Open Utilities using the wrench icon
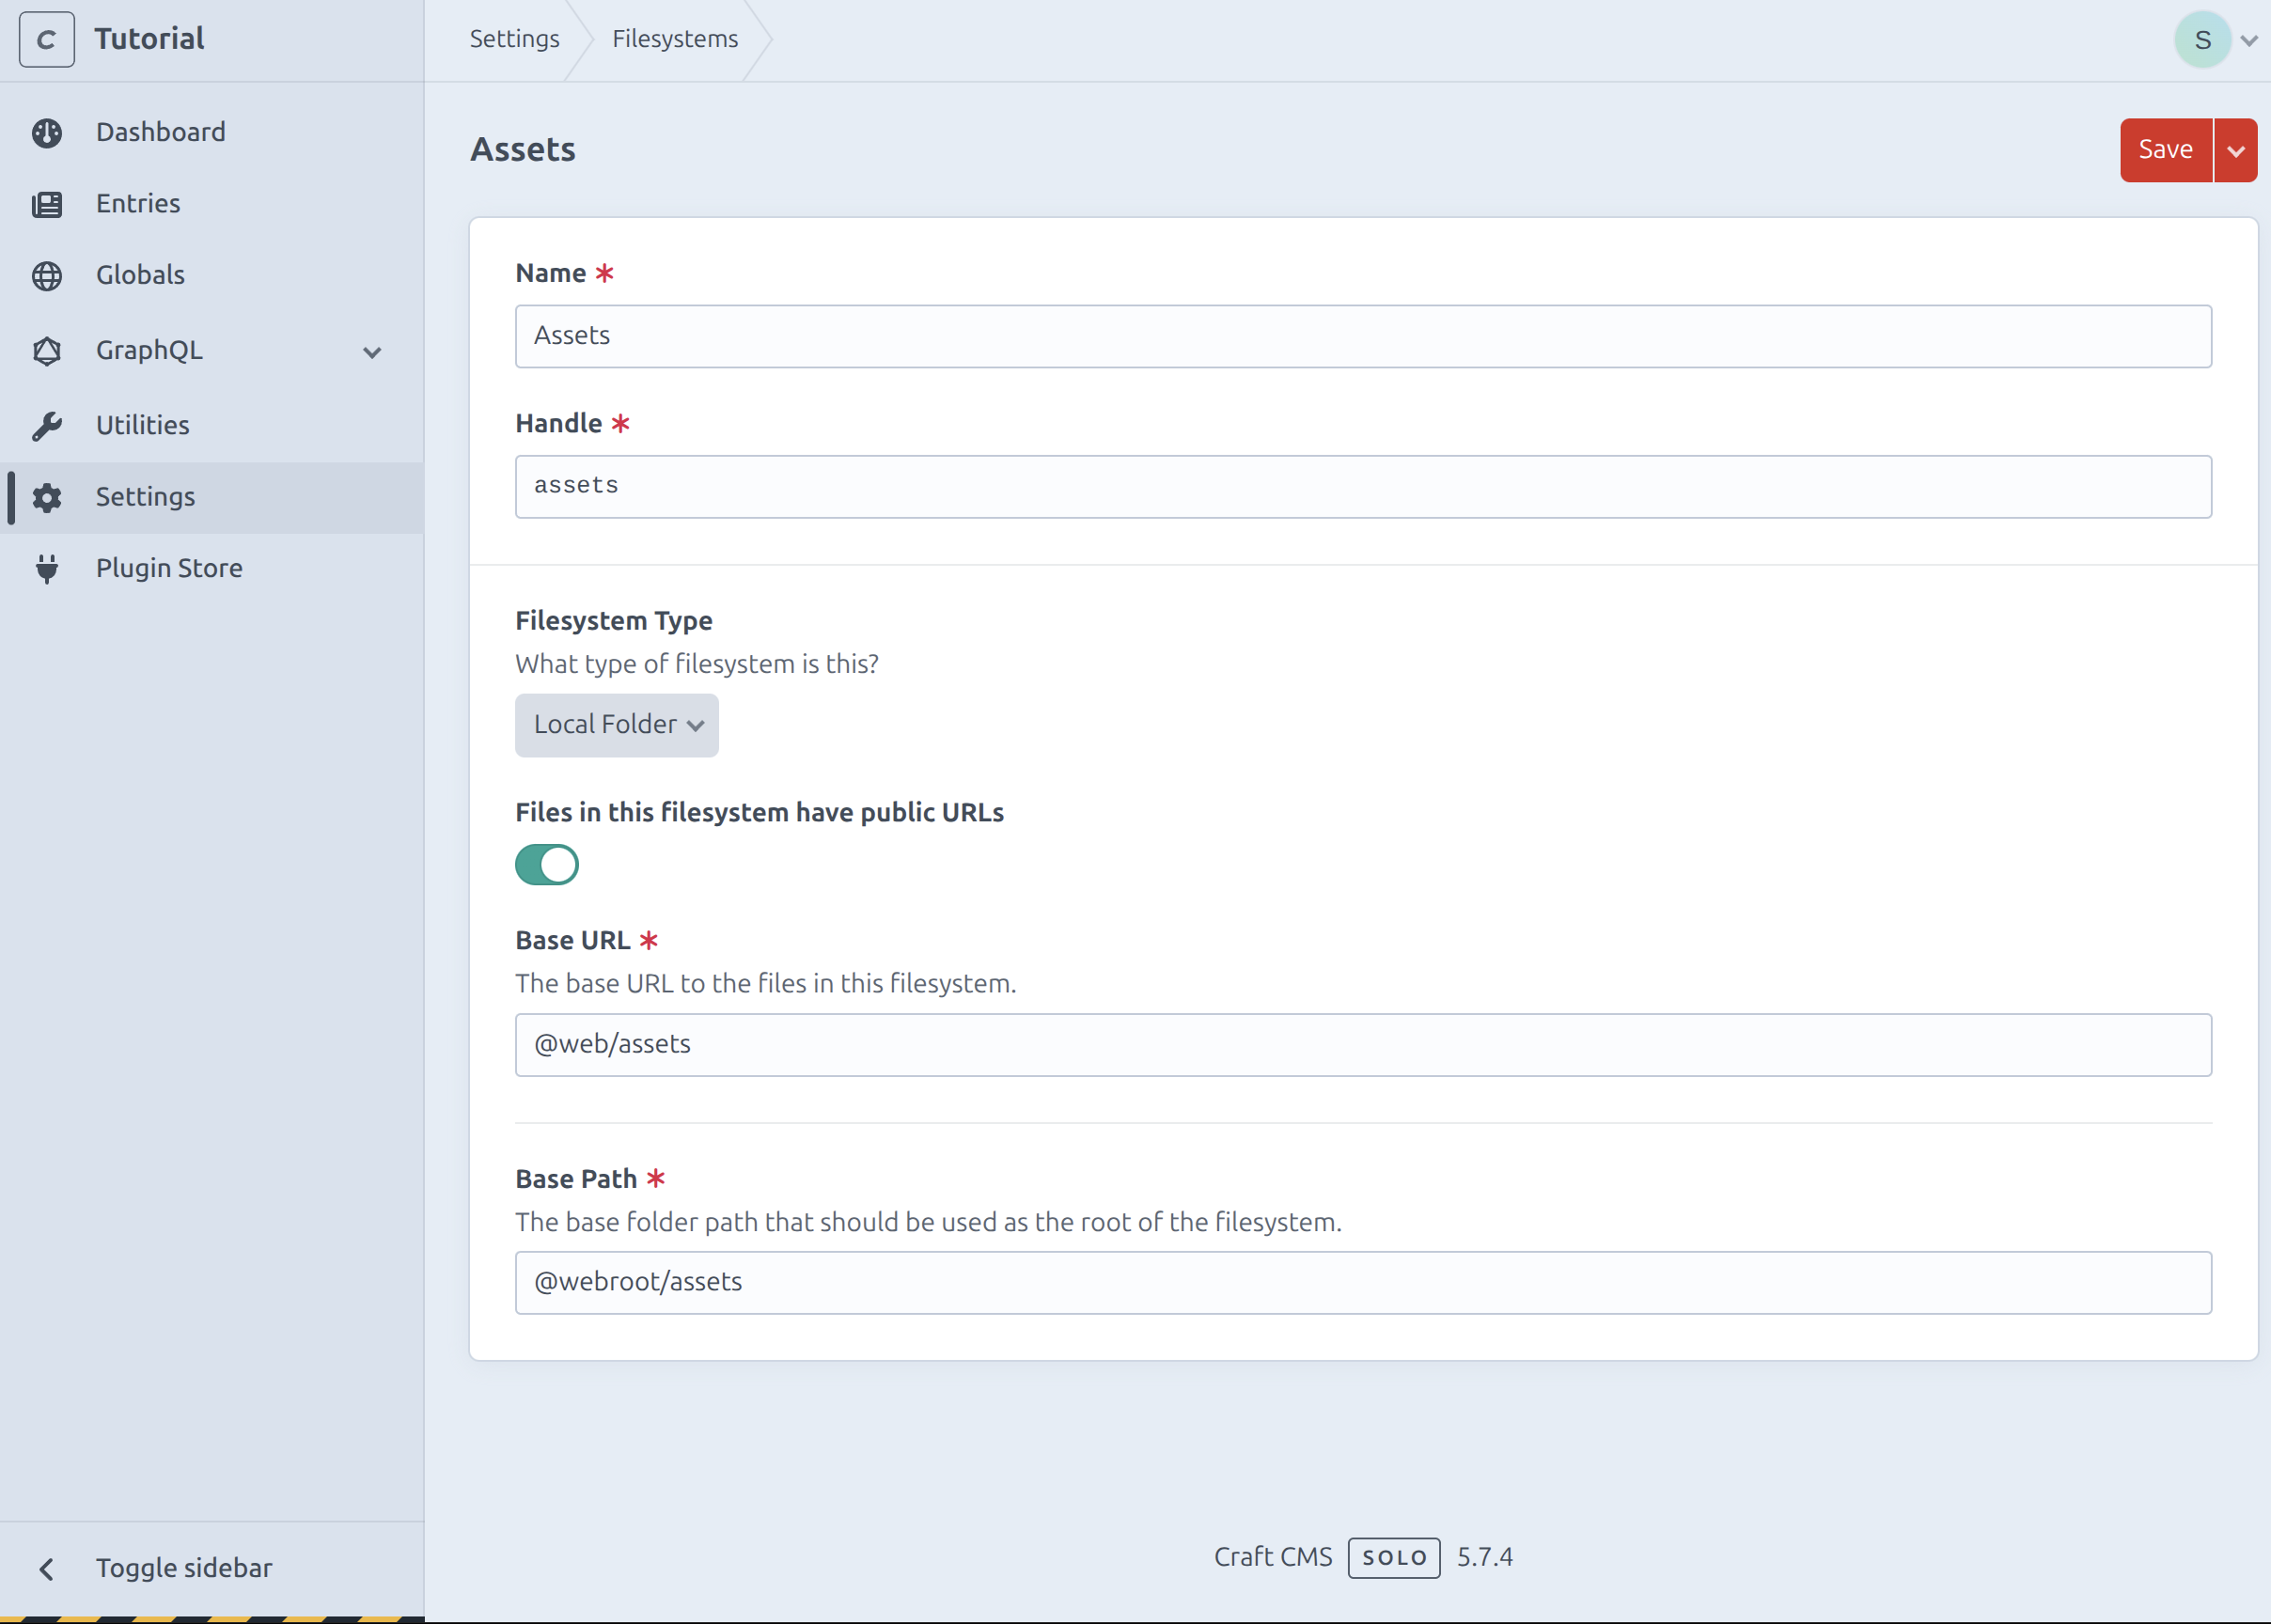2271x1624 pixels. tap(48, 424)
